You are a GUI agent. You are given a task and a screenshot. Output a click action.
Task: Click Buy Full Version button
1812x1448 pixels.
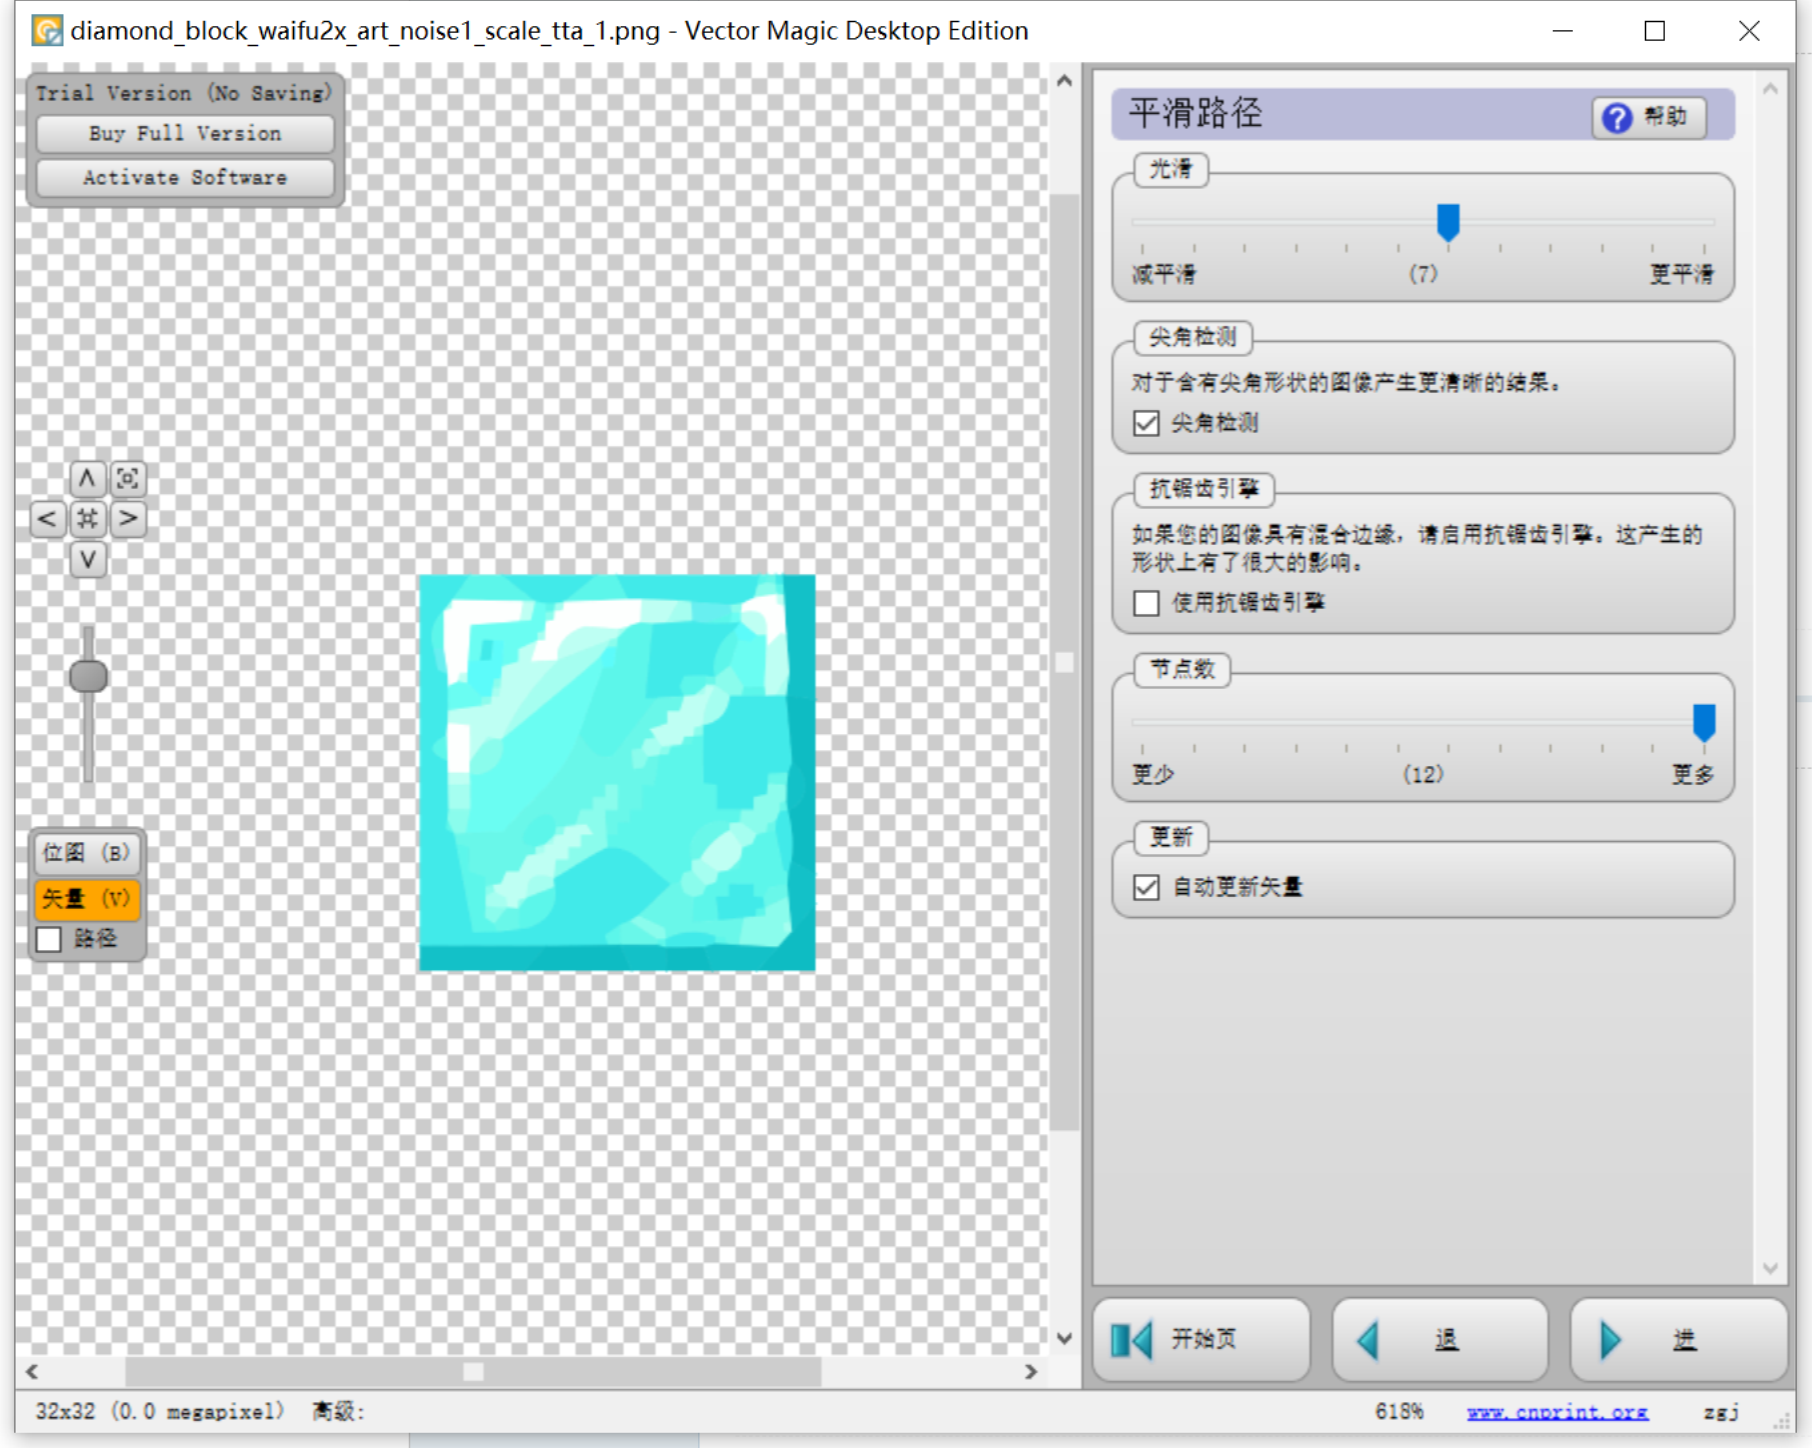pos(185,134)
